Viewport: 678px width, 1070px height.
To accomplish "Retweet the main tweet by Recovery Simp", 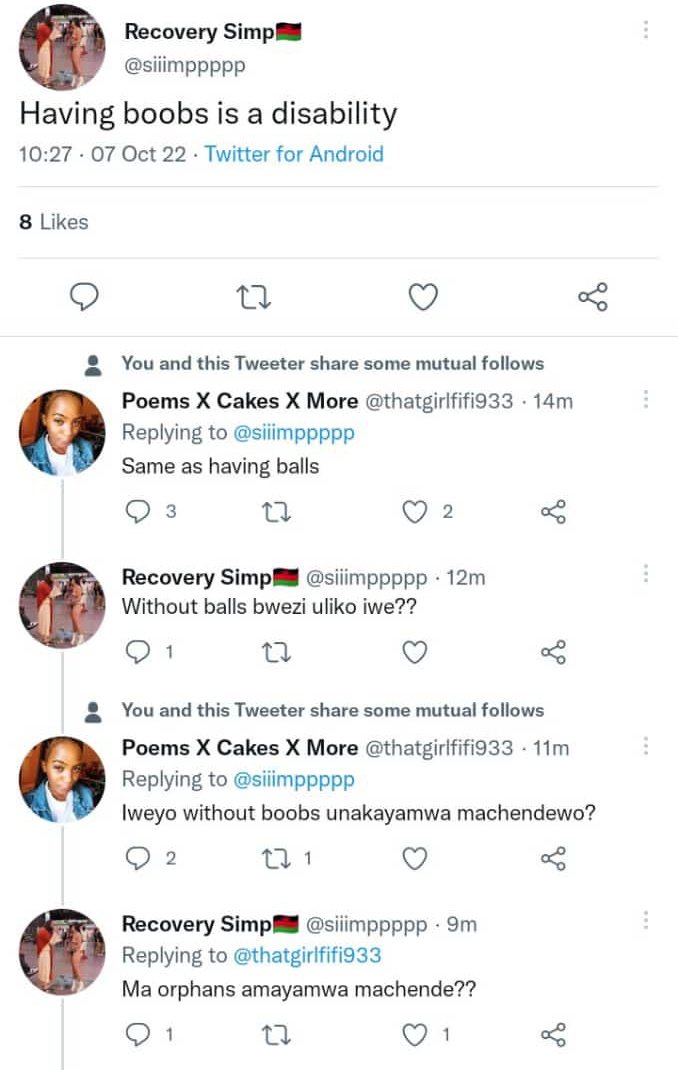I will [x=253, y=298].
